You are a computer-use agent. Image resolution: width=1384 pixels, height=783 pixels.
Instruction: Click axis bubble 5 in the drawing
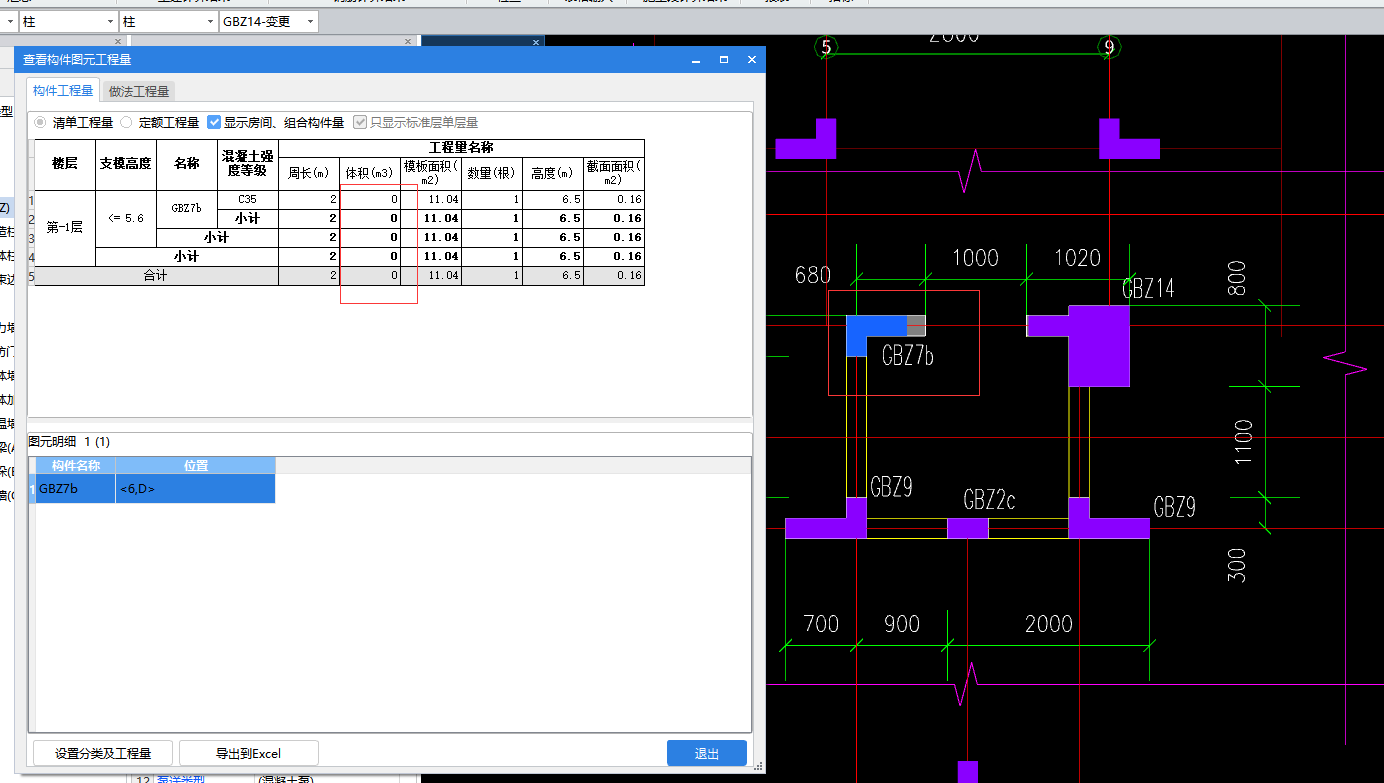click(x=825, y=47)
